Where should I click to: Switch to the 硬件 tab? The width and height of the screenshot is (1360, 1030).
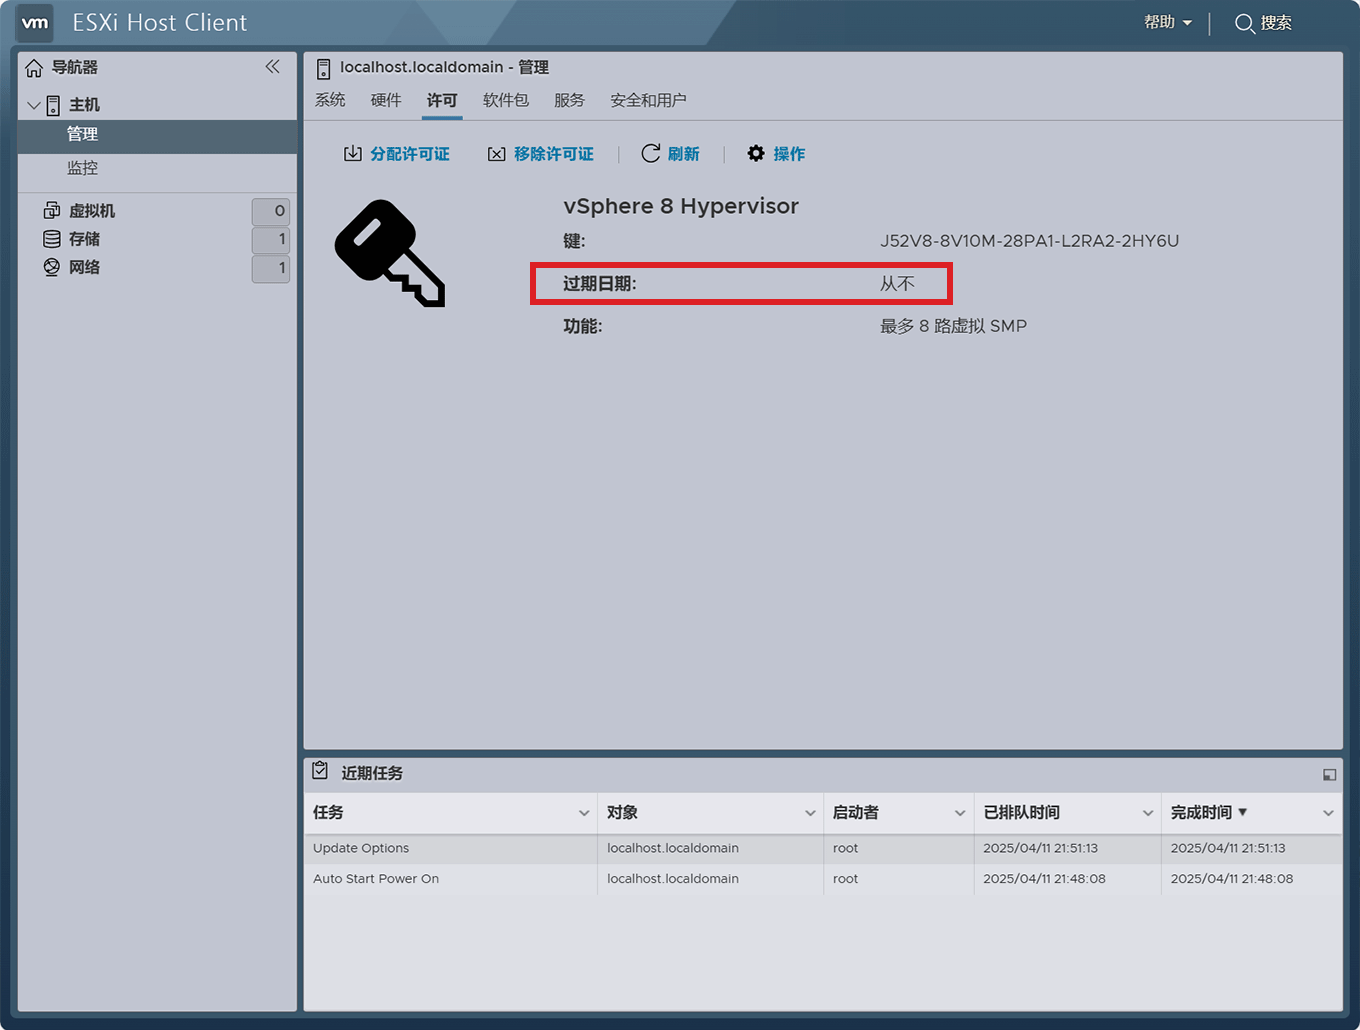(386, 100)
